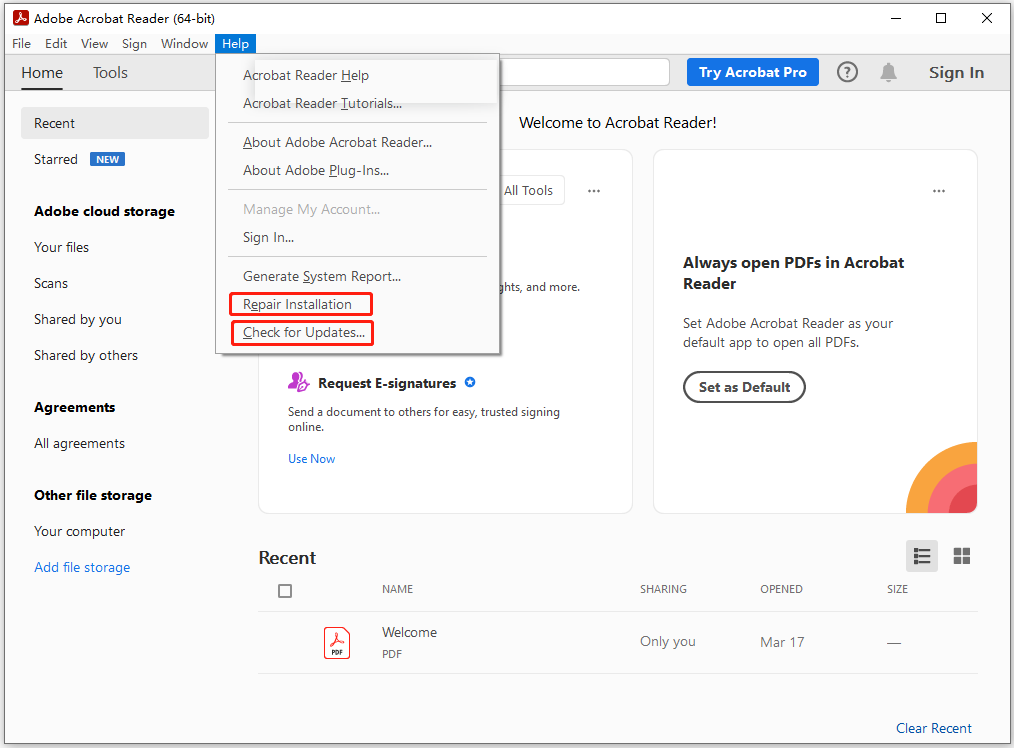The image size is (1014, 748).
Task: Choose Acrobat Reader Tutorials...
Action: [322, 103]
